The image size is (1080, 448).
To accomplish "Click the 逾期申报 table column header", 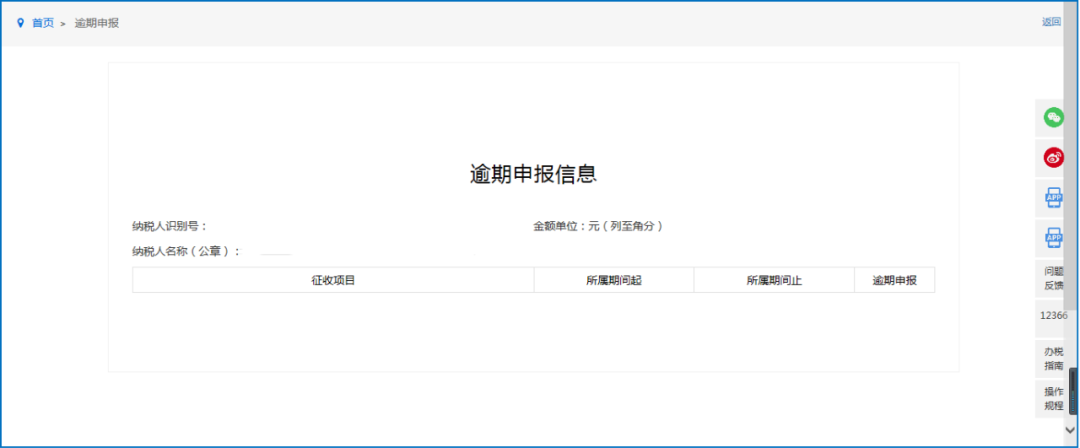I will tap(895, 280).
